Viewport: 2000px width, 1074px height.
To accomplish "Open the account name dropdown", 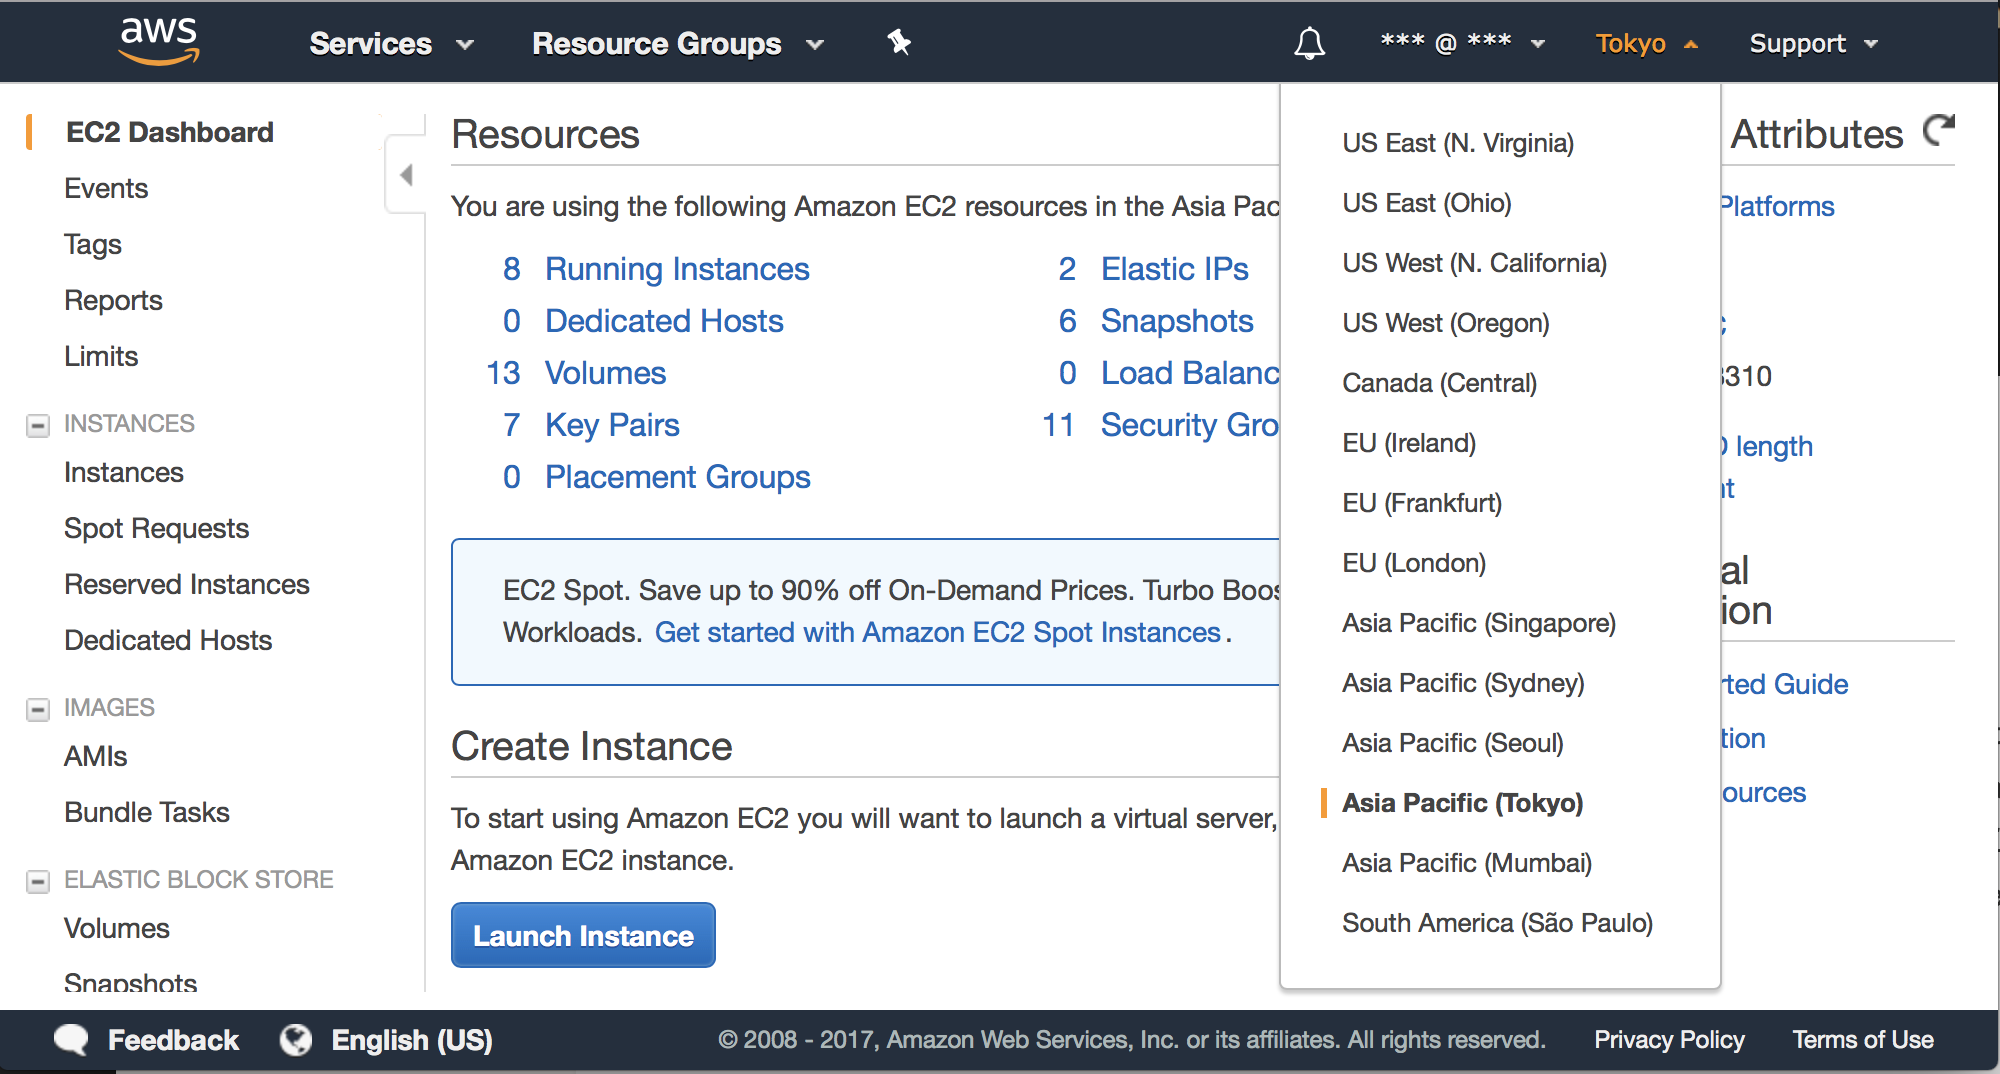I will [x=1462, y=43].
